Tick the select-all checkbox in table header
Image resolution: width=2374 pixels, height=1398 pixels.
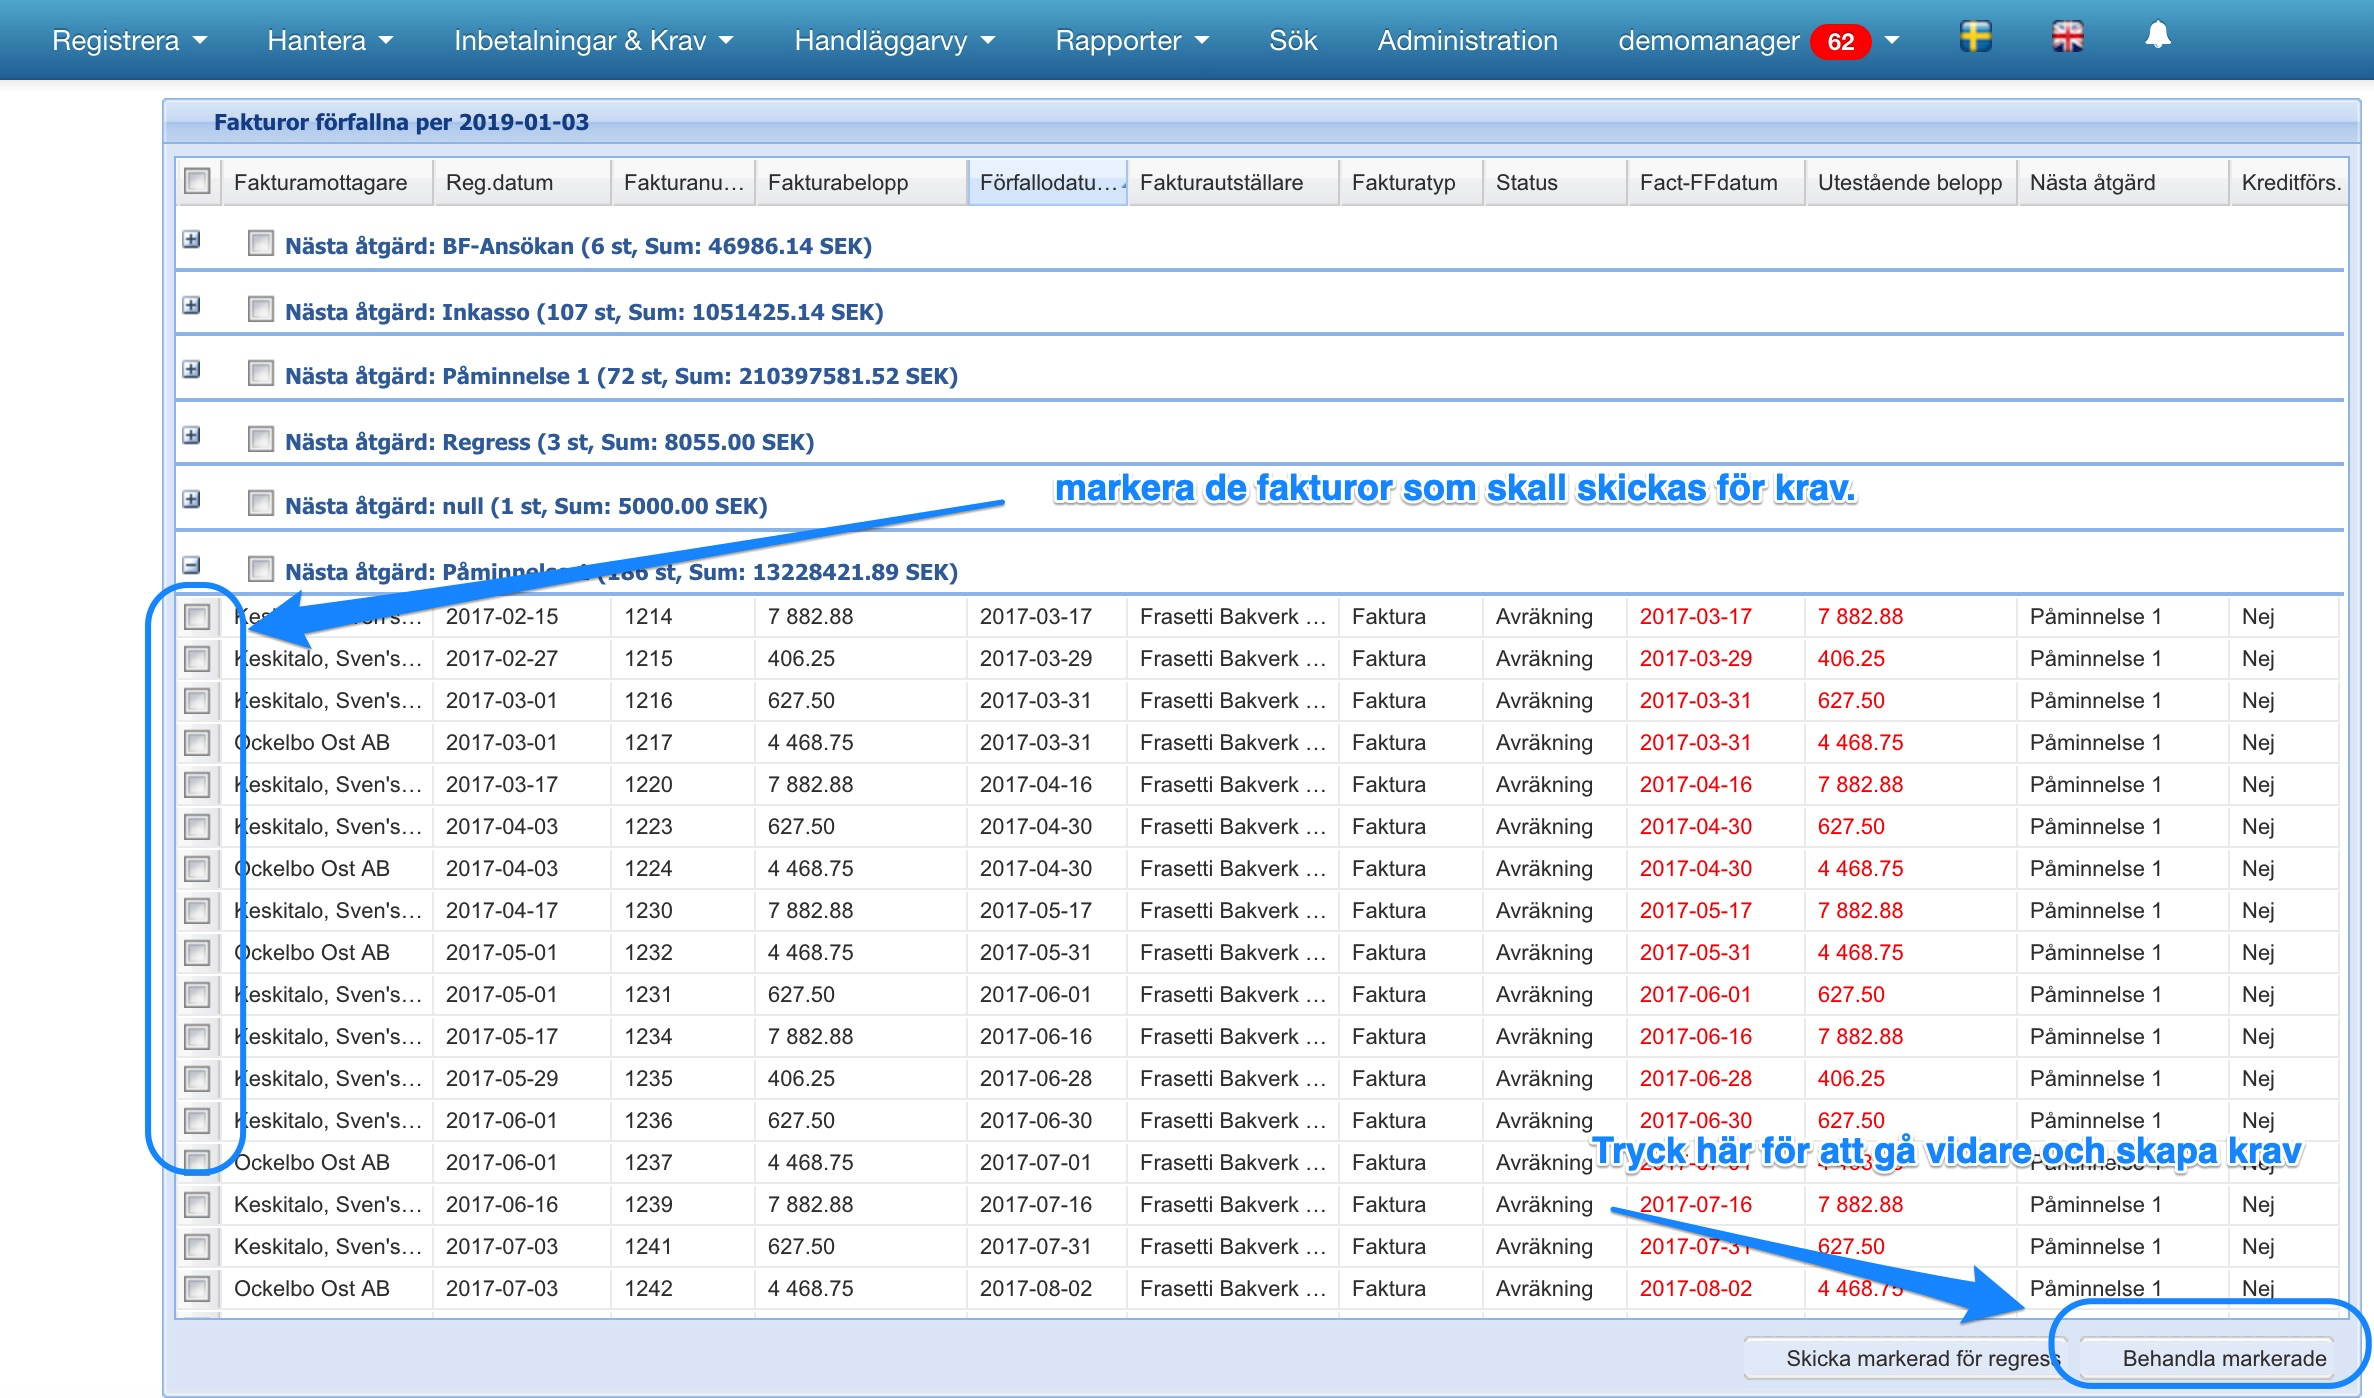click(x=197, y=181)
